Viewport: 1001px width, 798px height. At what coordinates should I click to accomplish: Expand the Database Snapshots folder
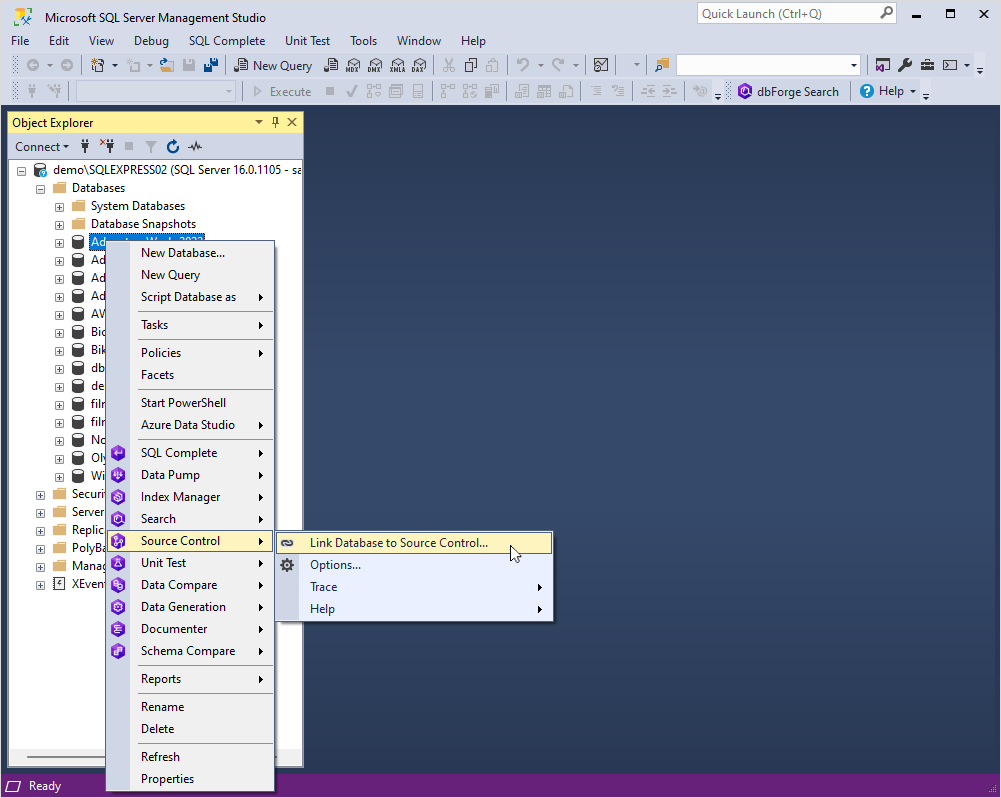click(x=59, y=225)
